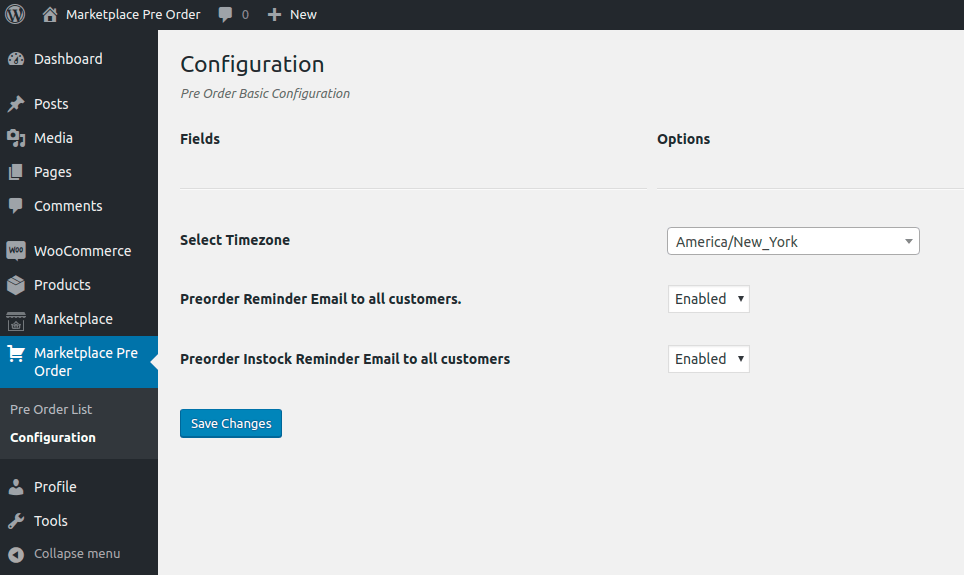The image size is (964, 575).
Task: Click the Save Changes button
Action: (x=231, y=424)
